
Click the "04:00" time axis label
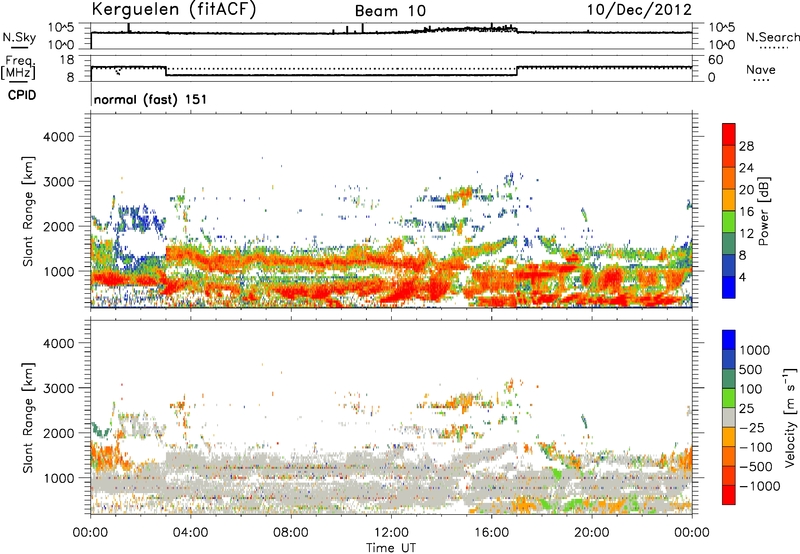point(190,533)
